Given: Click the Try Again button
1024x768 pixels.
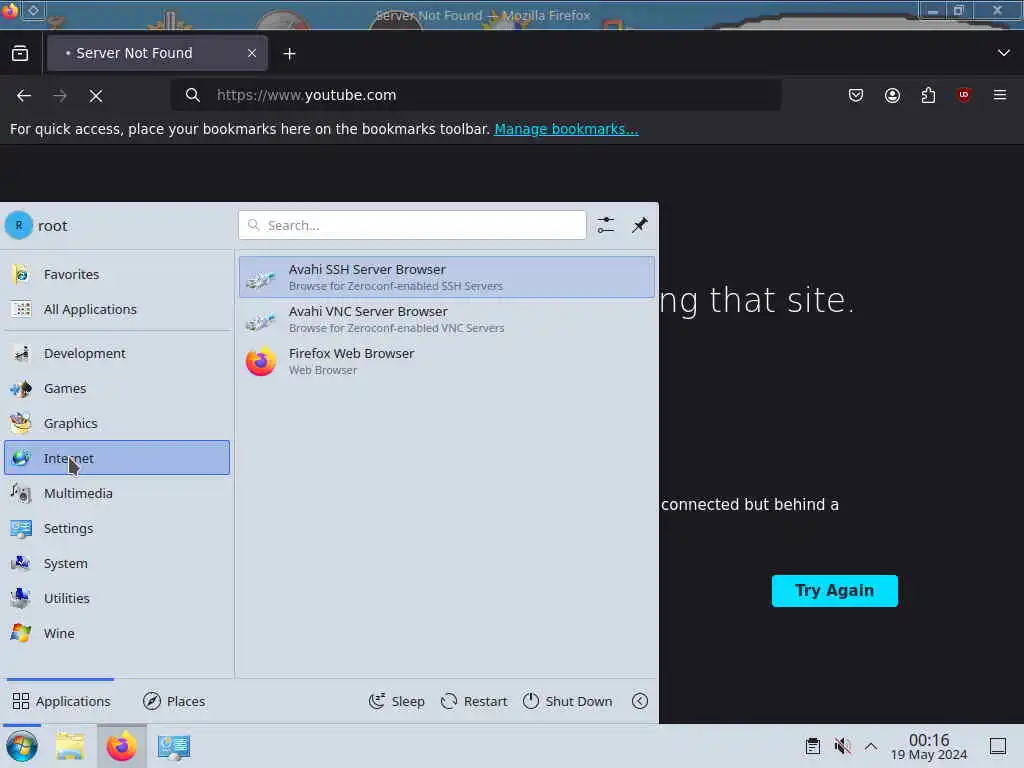Looking at the screenshot, I should 835,590.
